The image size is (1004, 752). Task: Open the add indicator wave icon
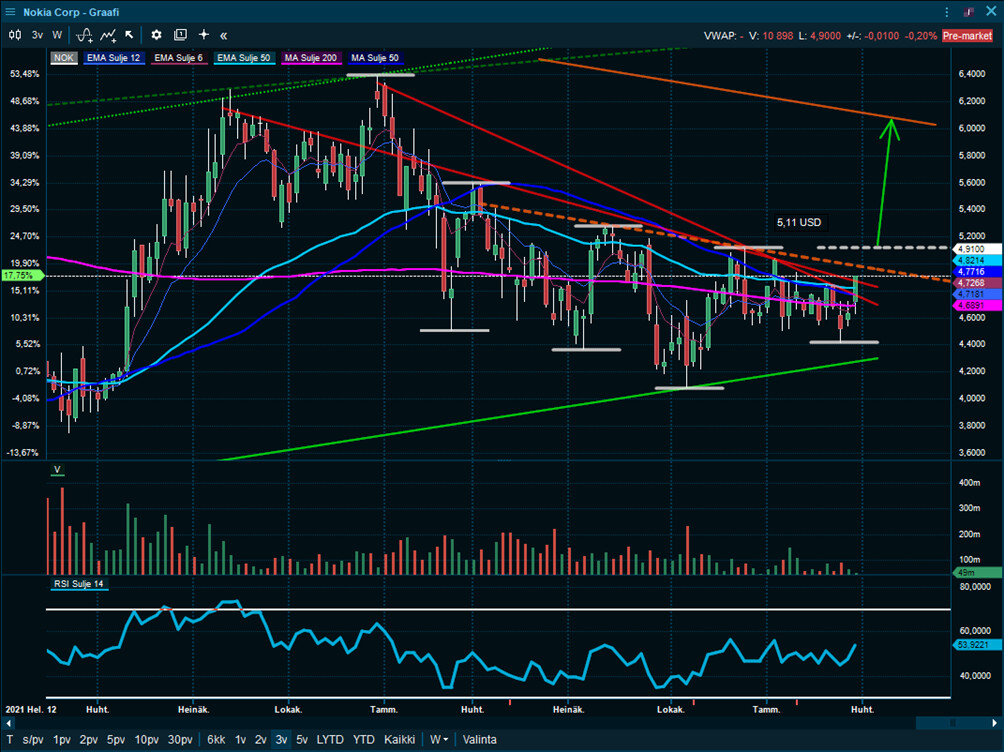tap(85, 34)
